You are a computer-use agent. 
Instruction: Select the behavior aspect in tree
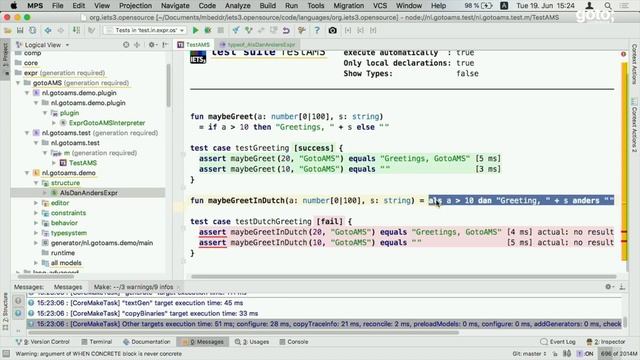point(64,223)
